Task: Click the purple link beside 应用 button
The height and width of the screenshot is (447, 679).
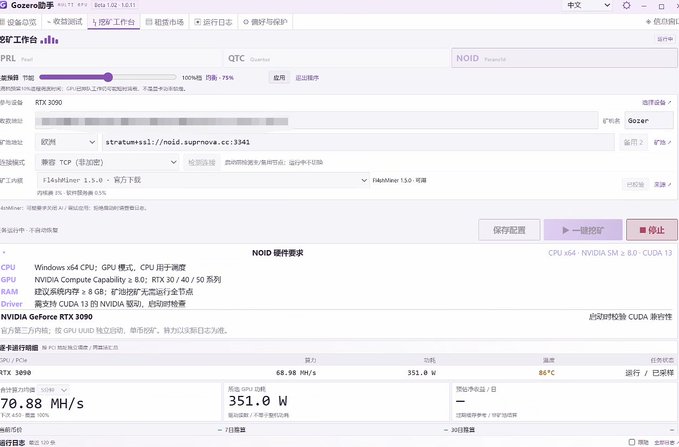Action: click(307, 78)
